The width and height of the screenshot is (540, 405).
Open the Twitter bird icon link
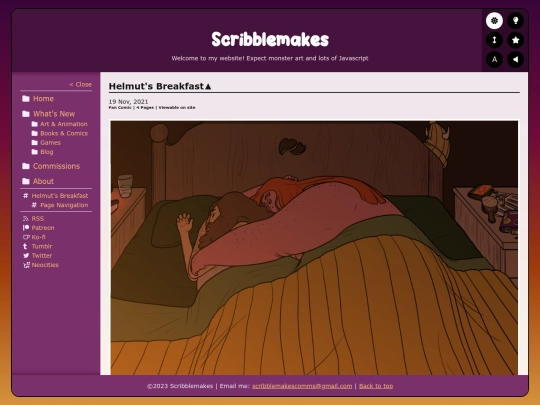pyautogui.click(x=26, y=256)
